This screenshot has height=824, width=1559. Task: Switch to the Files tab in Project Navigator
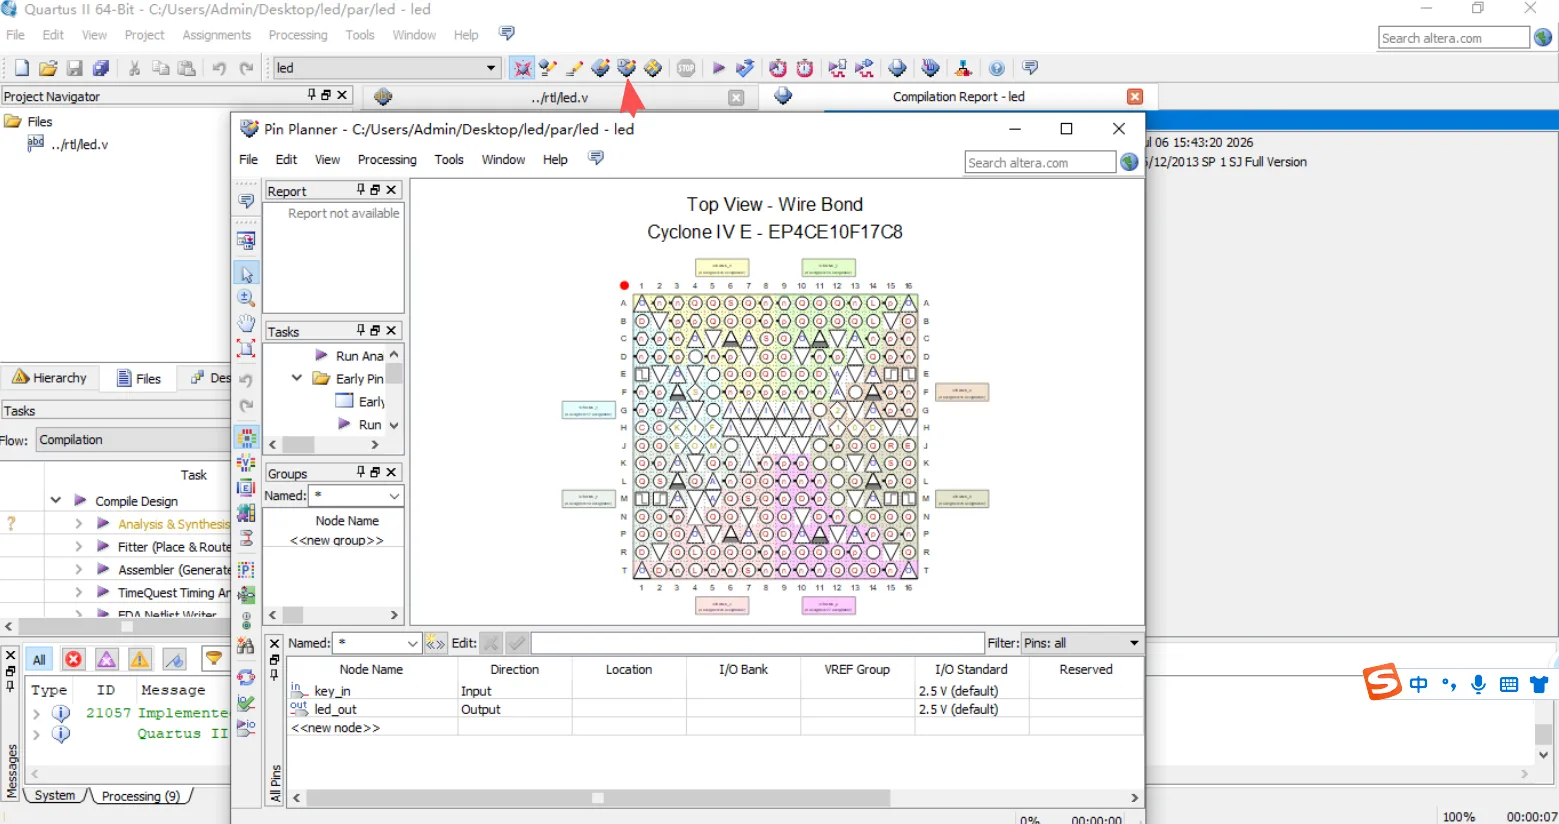tap(139, 378)
